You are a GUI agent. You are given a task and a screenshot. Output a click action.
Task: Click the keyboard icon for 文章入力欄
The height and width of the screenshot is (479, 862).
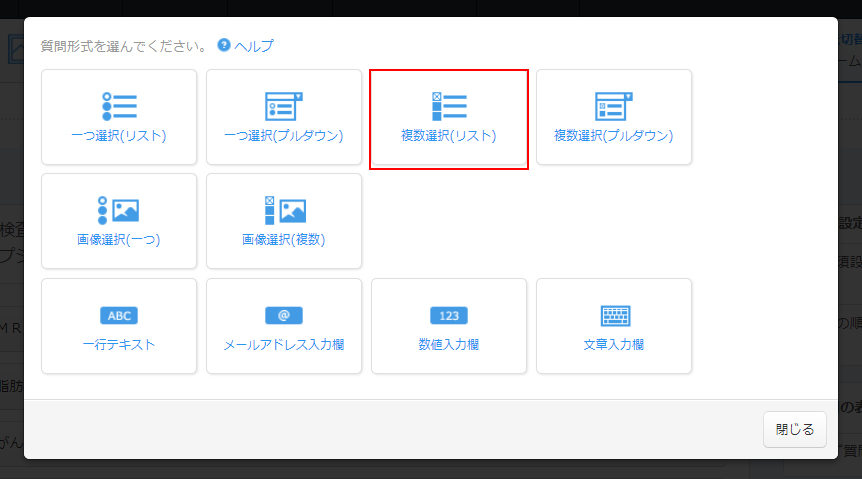614,316
